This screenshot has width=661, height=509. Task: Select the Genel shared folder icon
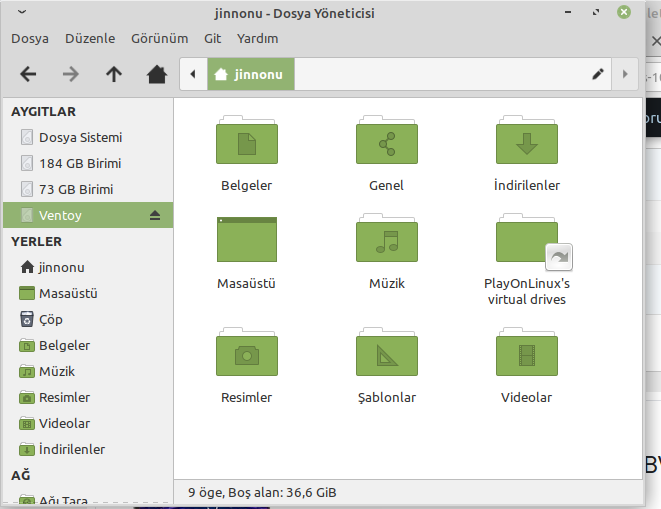coord(387,140)
